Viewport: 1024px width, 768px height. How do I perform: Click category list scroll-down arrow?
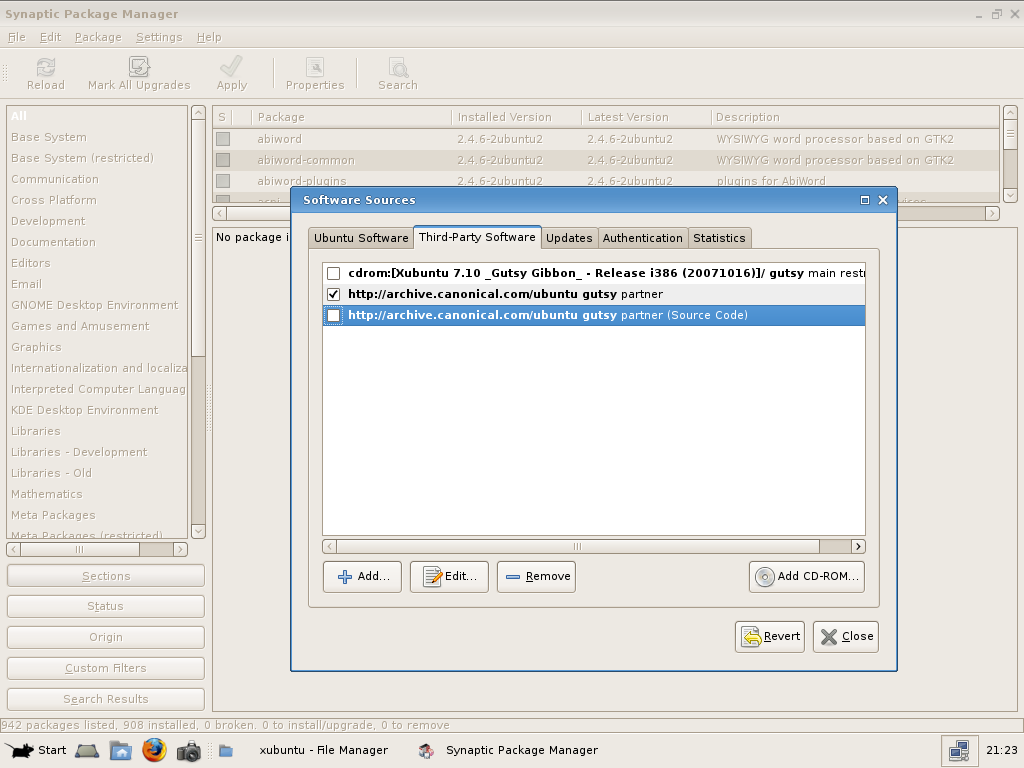click(199, 531)
